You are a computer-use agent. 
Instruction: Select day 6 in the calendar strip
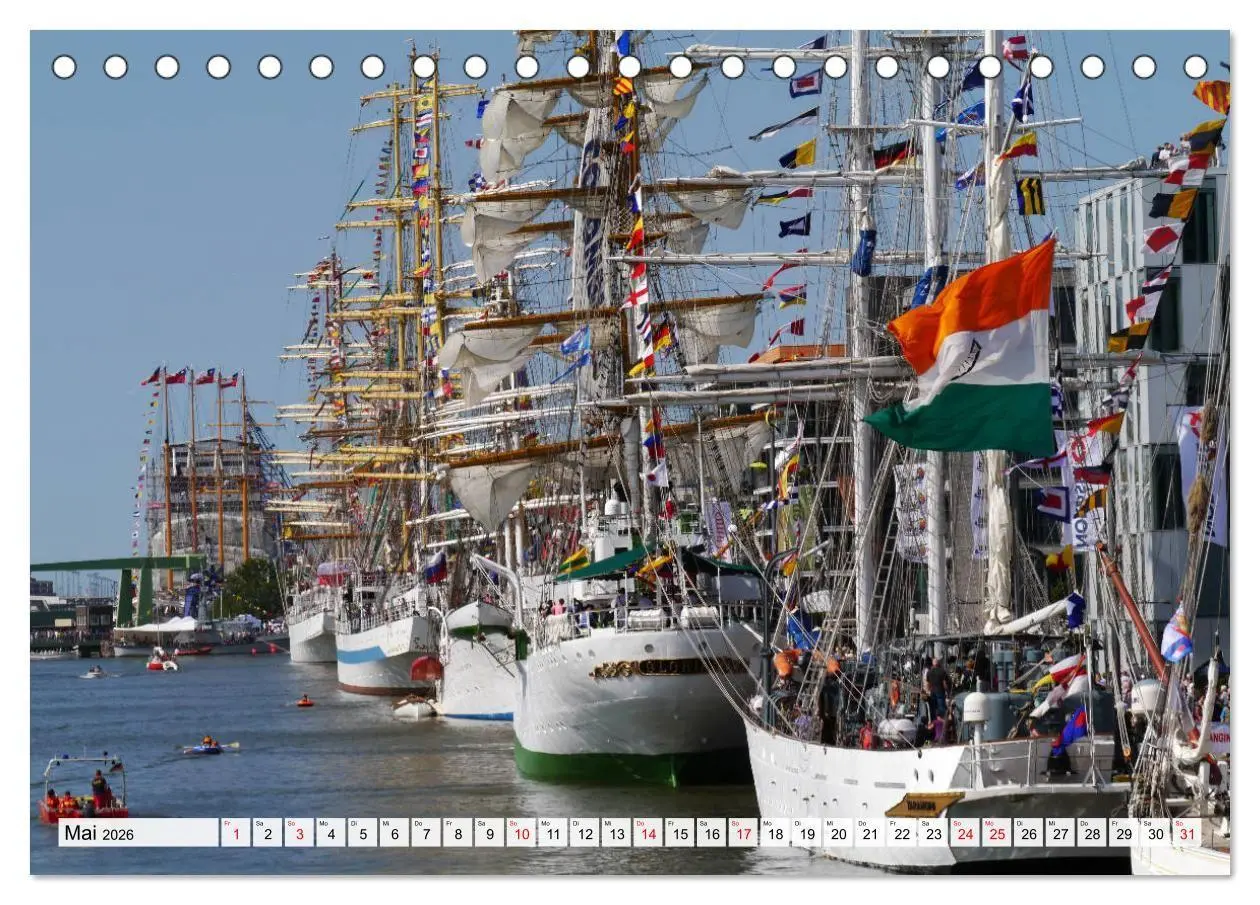click(x=394, y=833)
